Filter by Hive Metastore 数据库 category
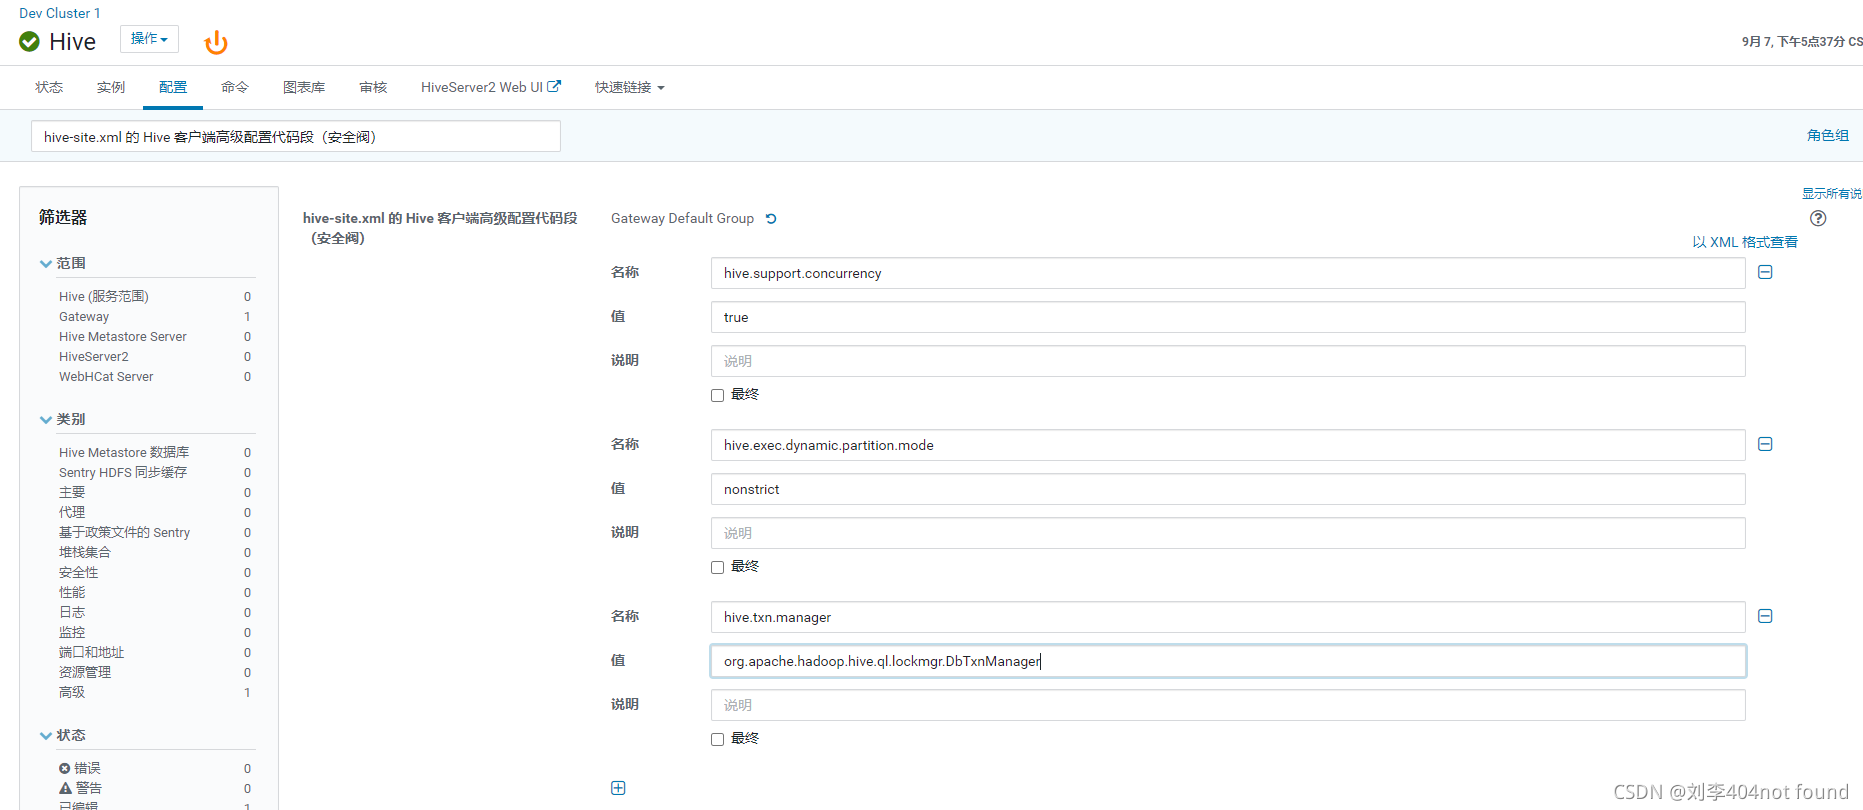The width and height of the screenshot is (1863, 810). tap(124, 452)
